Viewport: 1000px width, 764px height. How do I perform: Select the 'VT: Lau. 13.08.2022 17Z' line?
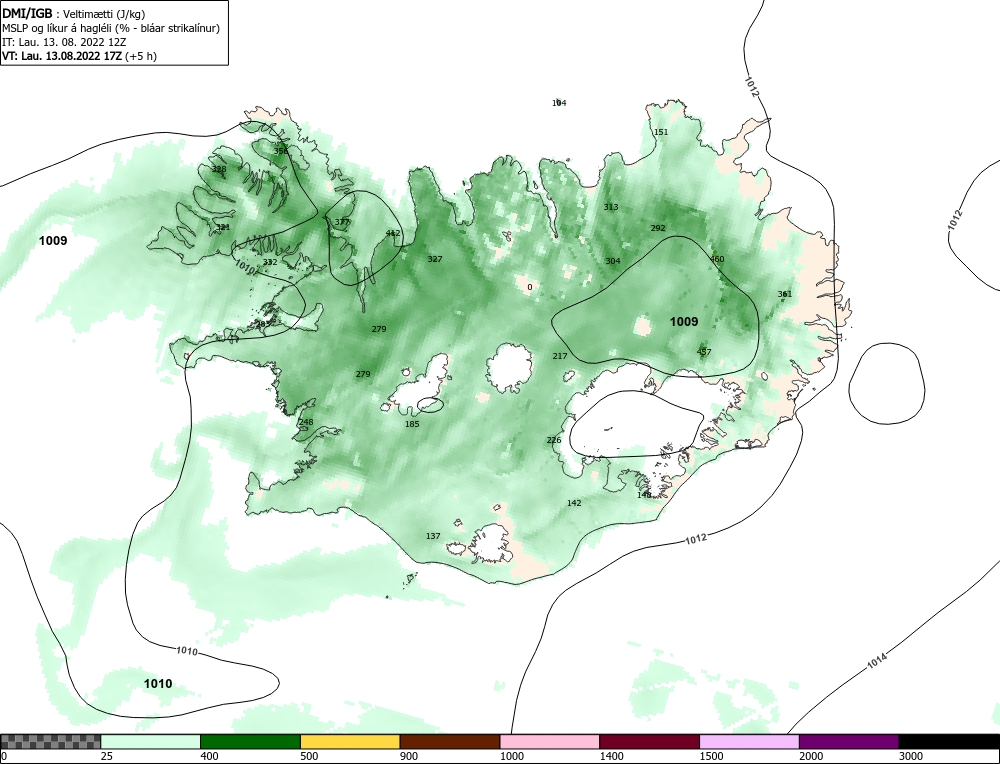tap(80, 55)
